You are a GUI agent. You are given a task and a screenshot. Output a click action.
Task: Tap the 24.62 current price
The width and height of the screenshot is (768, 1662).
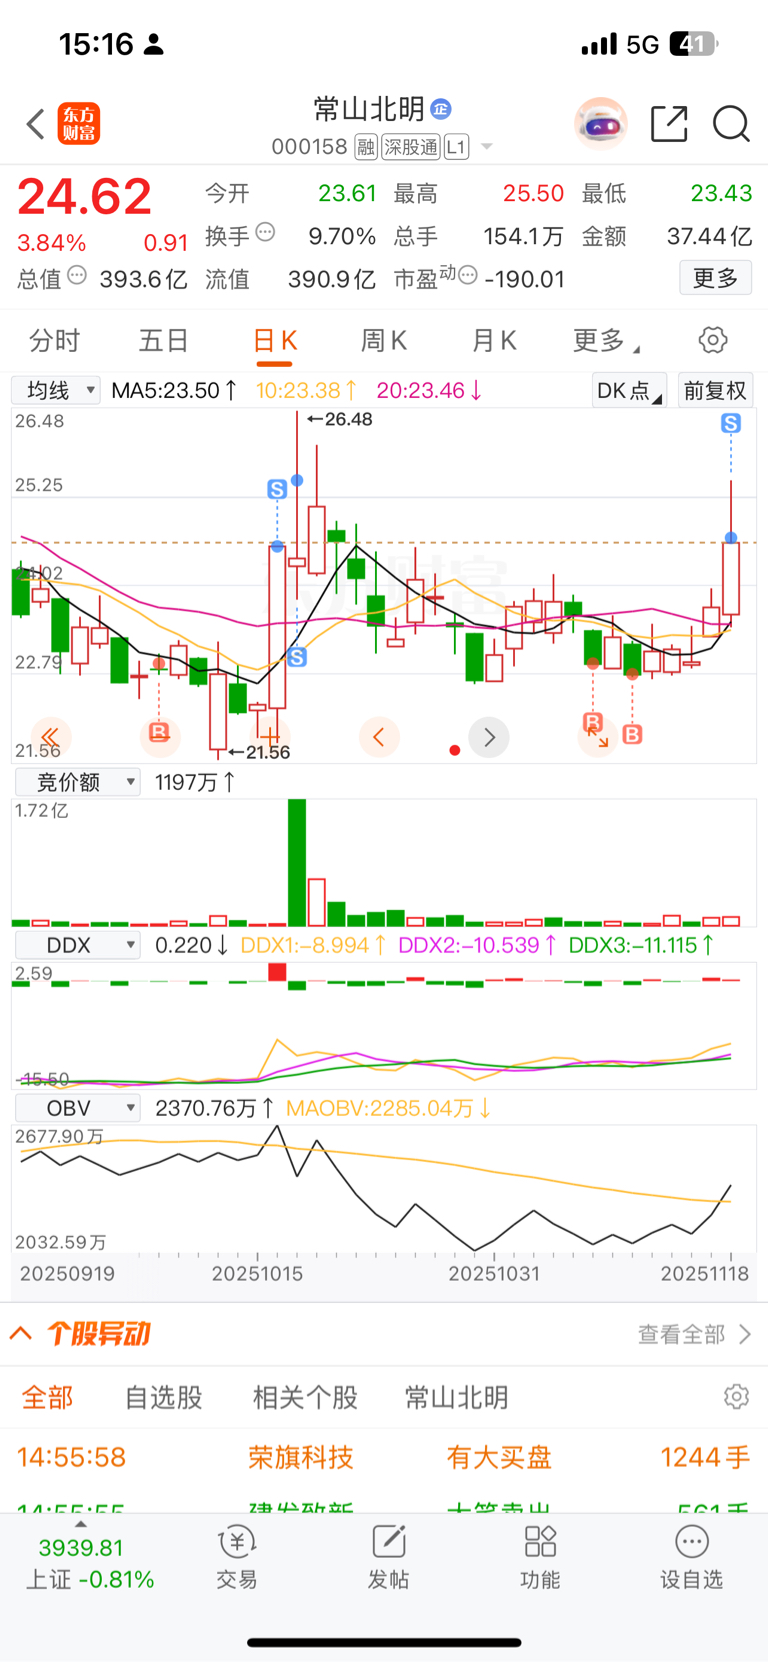(x=84, y=196)
